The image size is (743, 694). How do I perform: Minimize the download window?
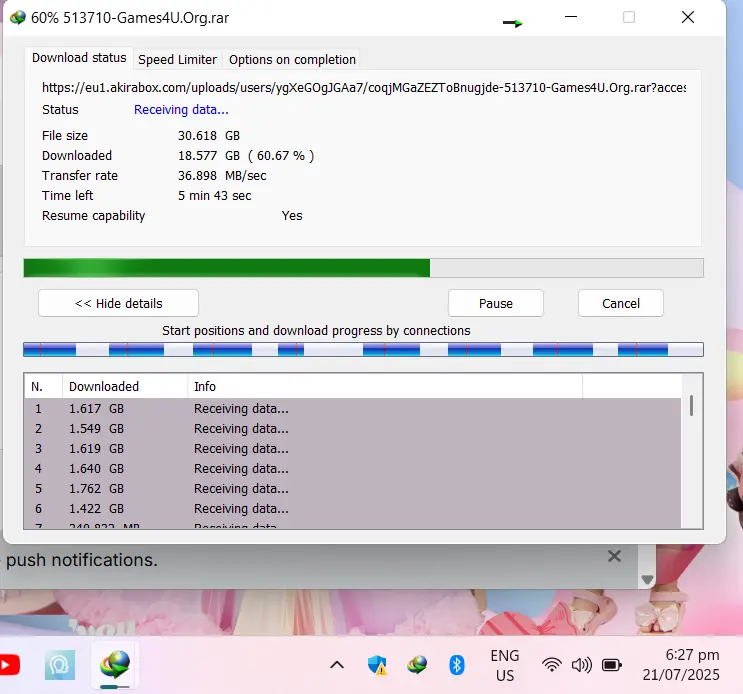point(571,17)
